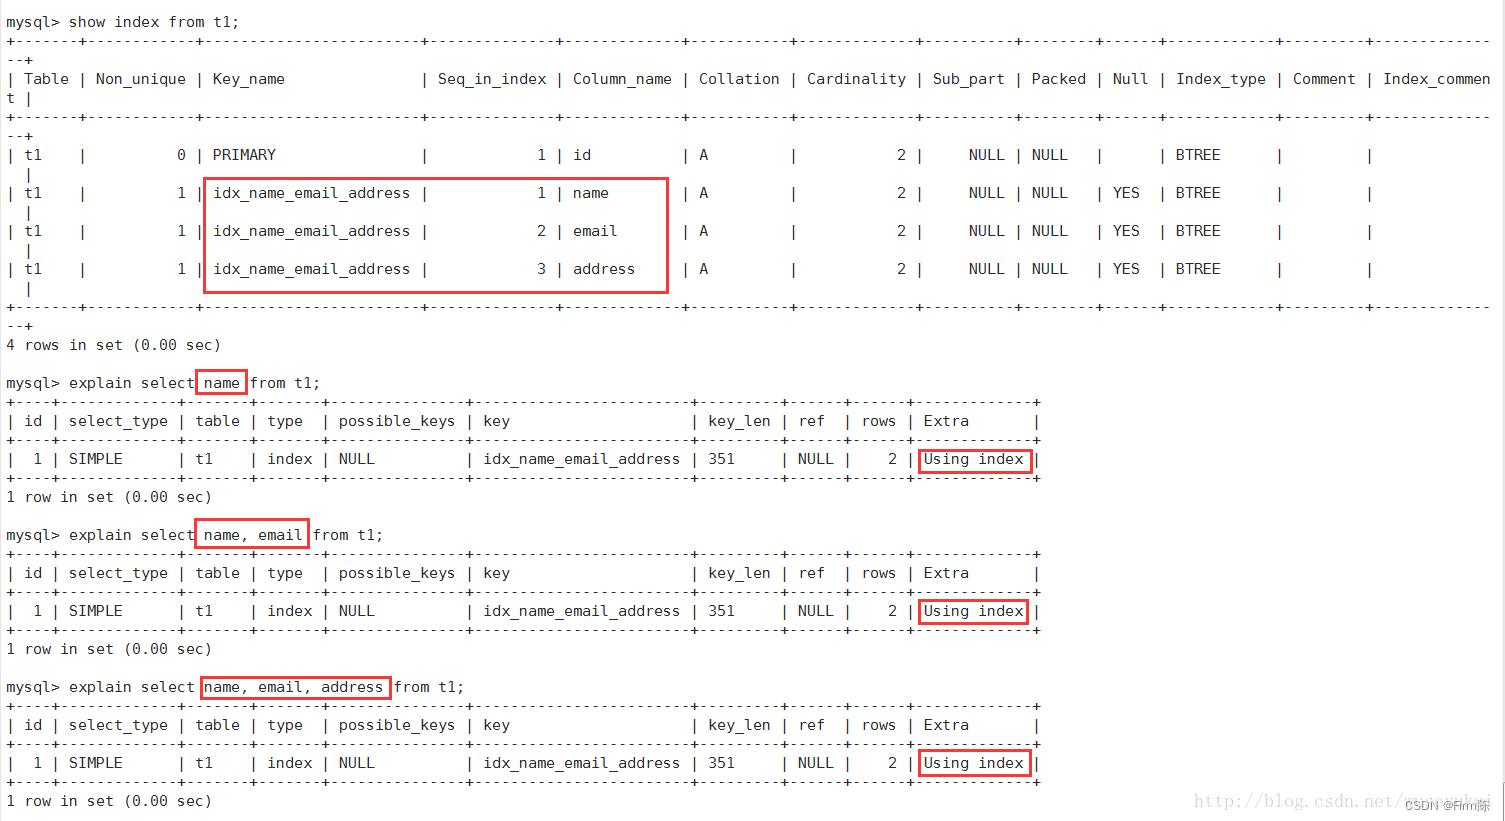The height and width of the screenshot is (821, 1505).
Task: Click 'name' in the Column_name column
Action: pyautogui.click(x=590, y=193)
